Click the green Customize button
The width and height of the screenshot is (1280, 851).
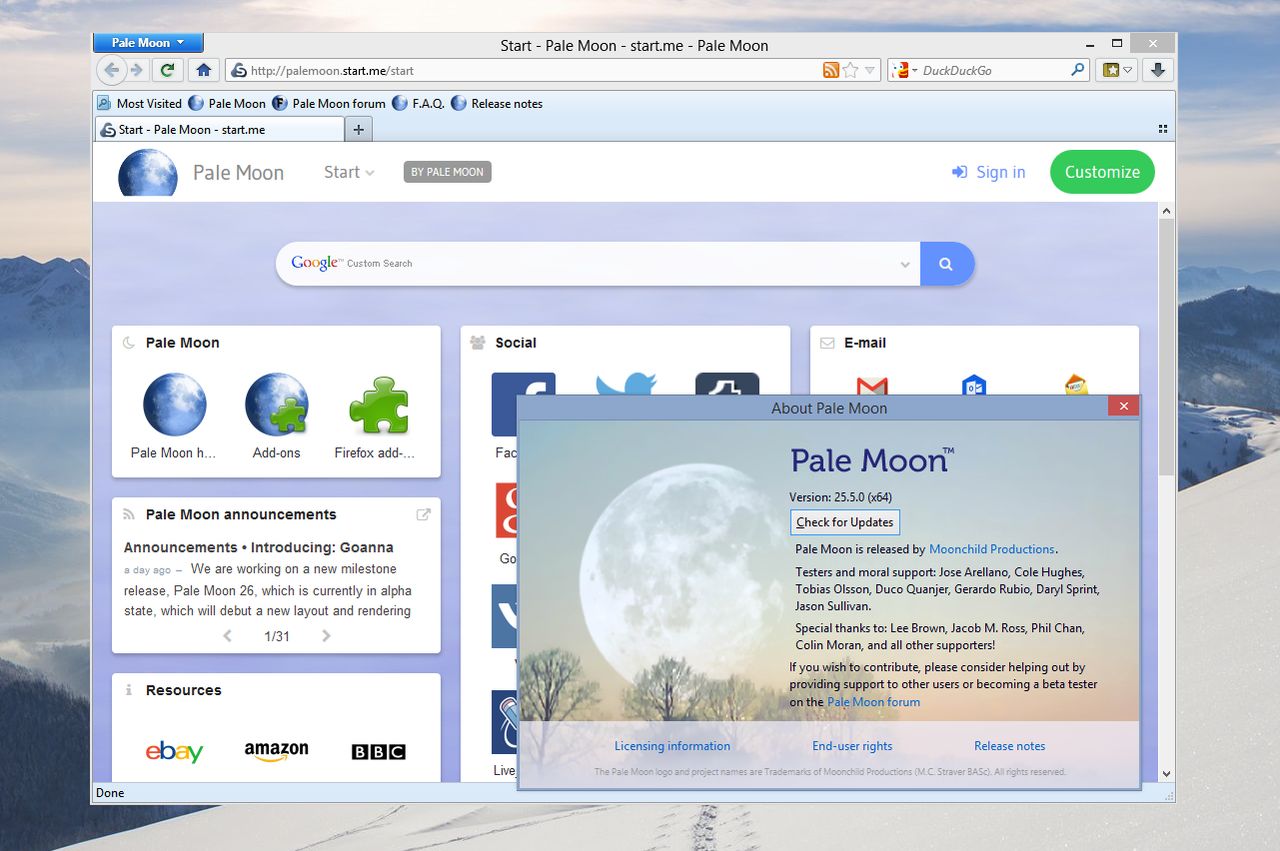tap(1102, 172)
